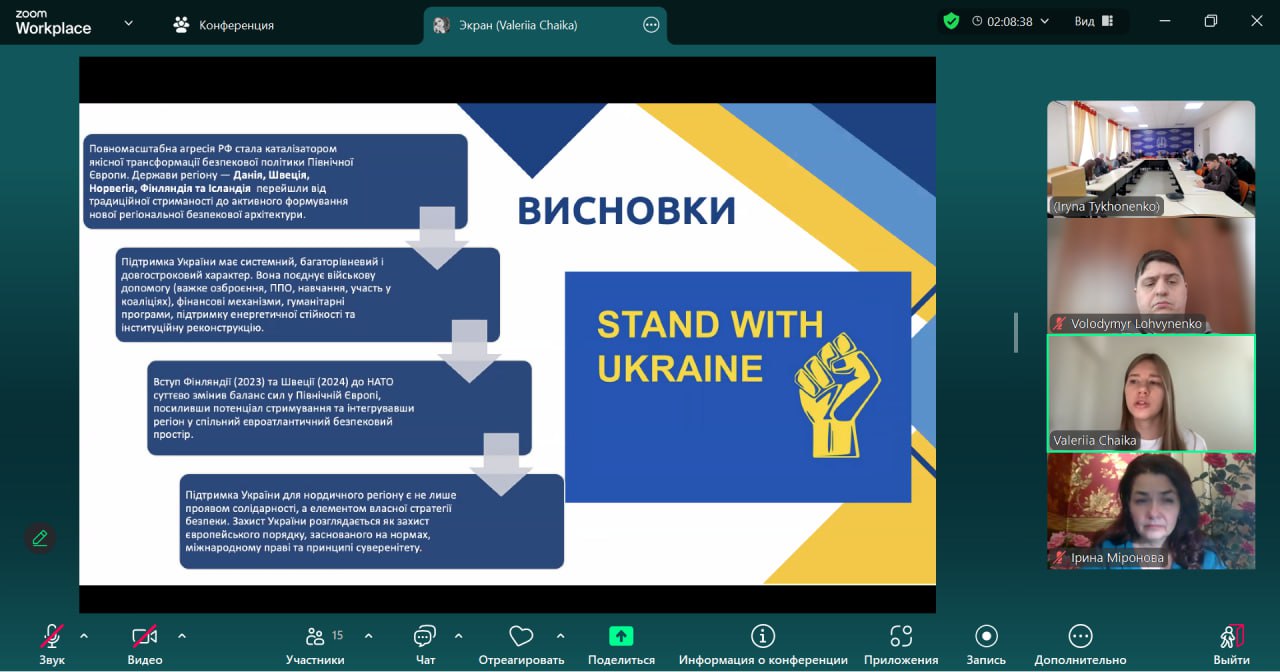Select Volodymyr Lohvynenko's video thumbnail

pyautogui.click(x=1150, y=275)
